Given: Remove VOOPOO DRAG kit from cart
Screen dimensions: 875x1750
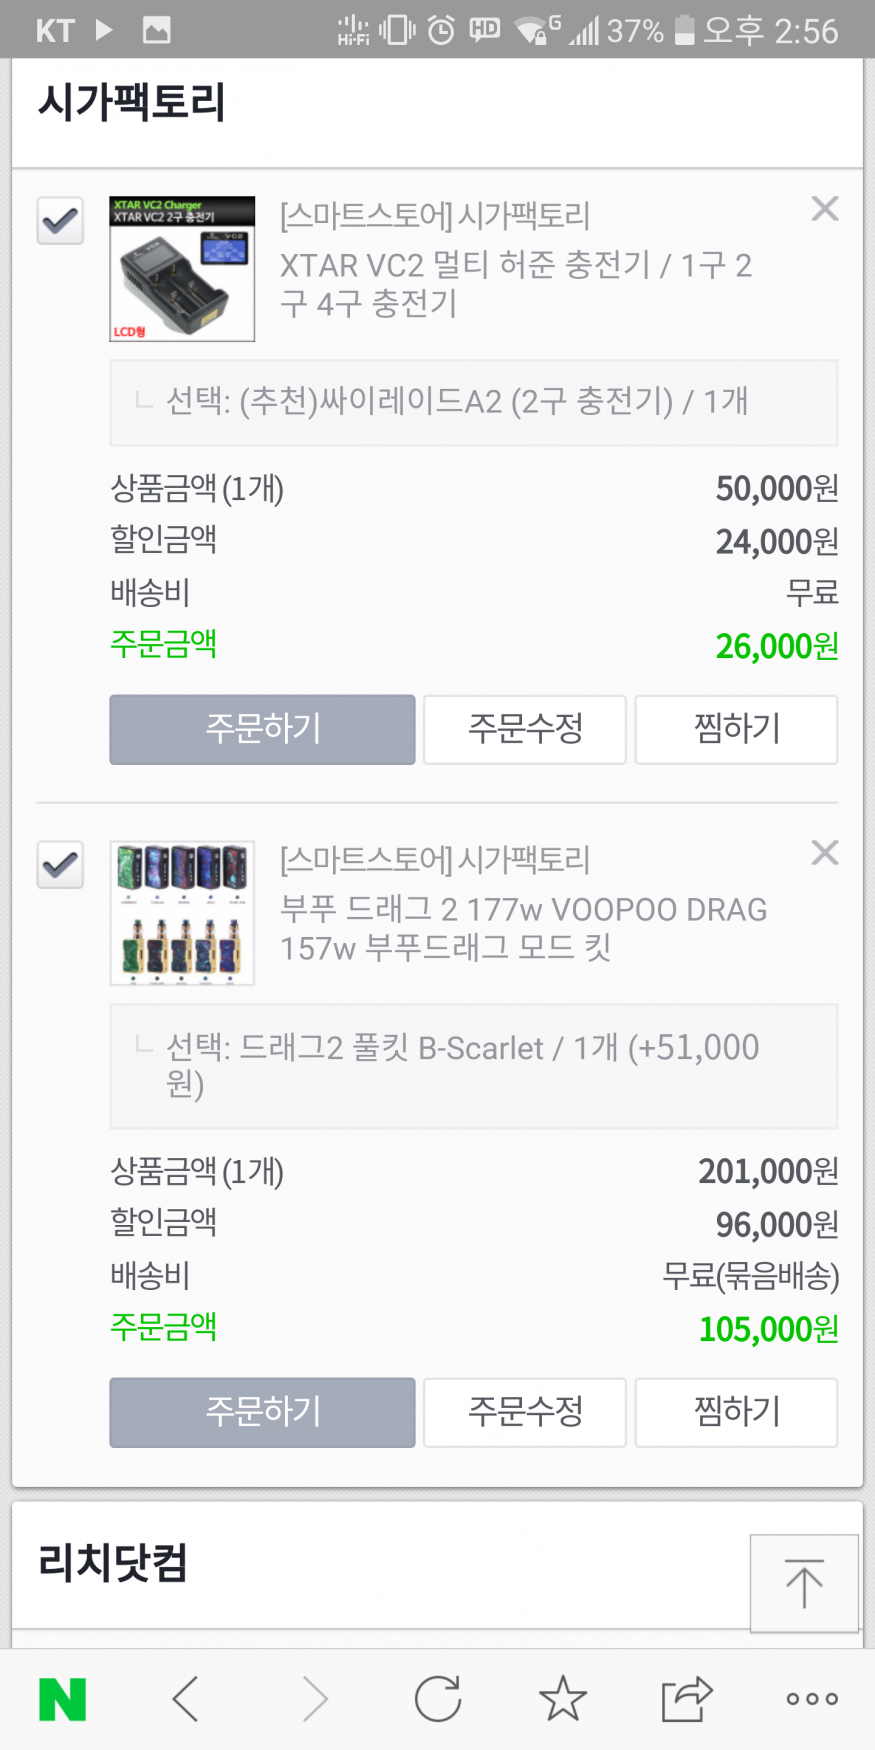Looking at the screenshot, I should [x=825, y=853].
